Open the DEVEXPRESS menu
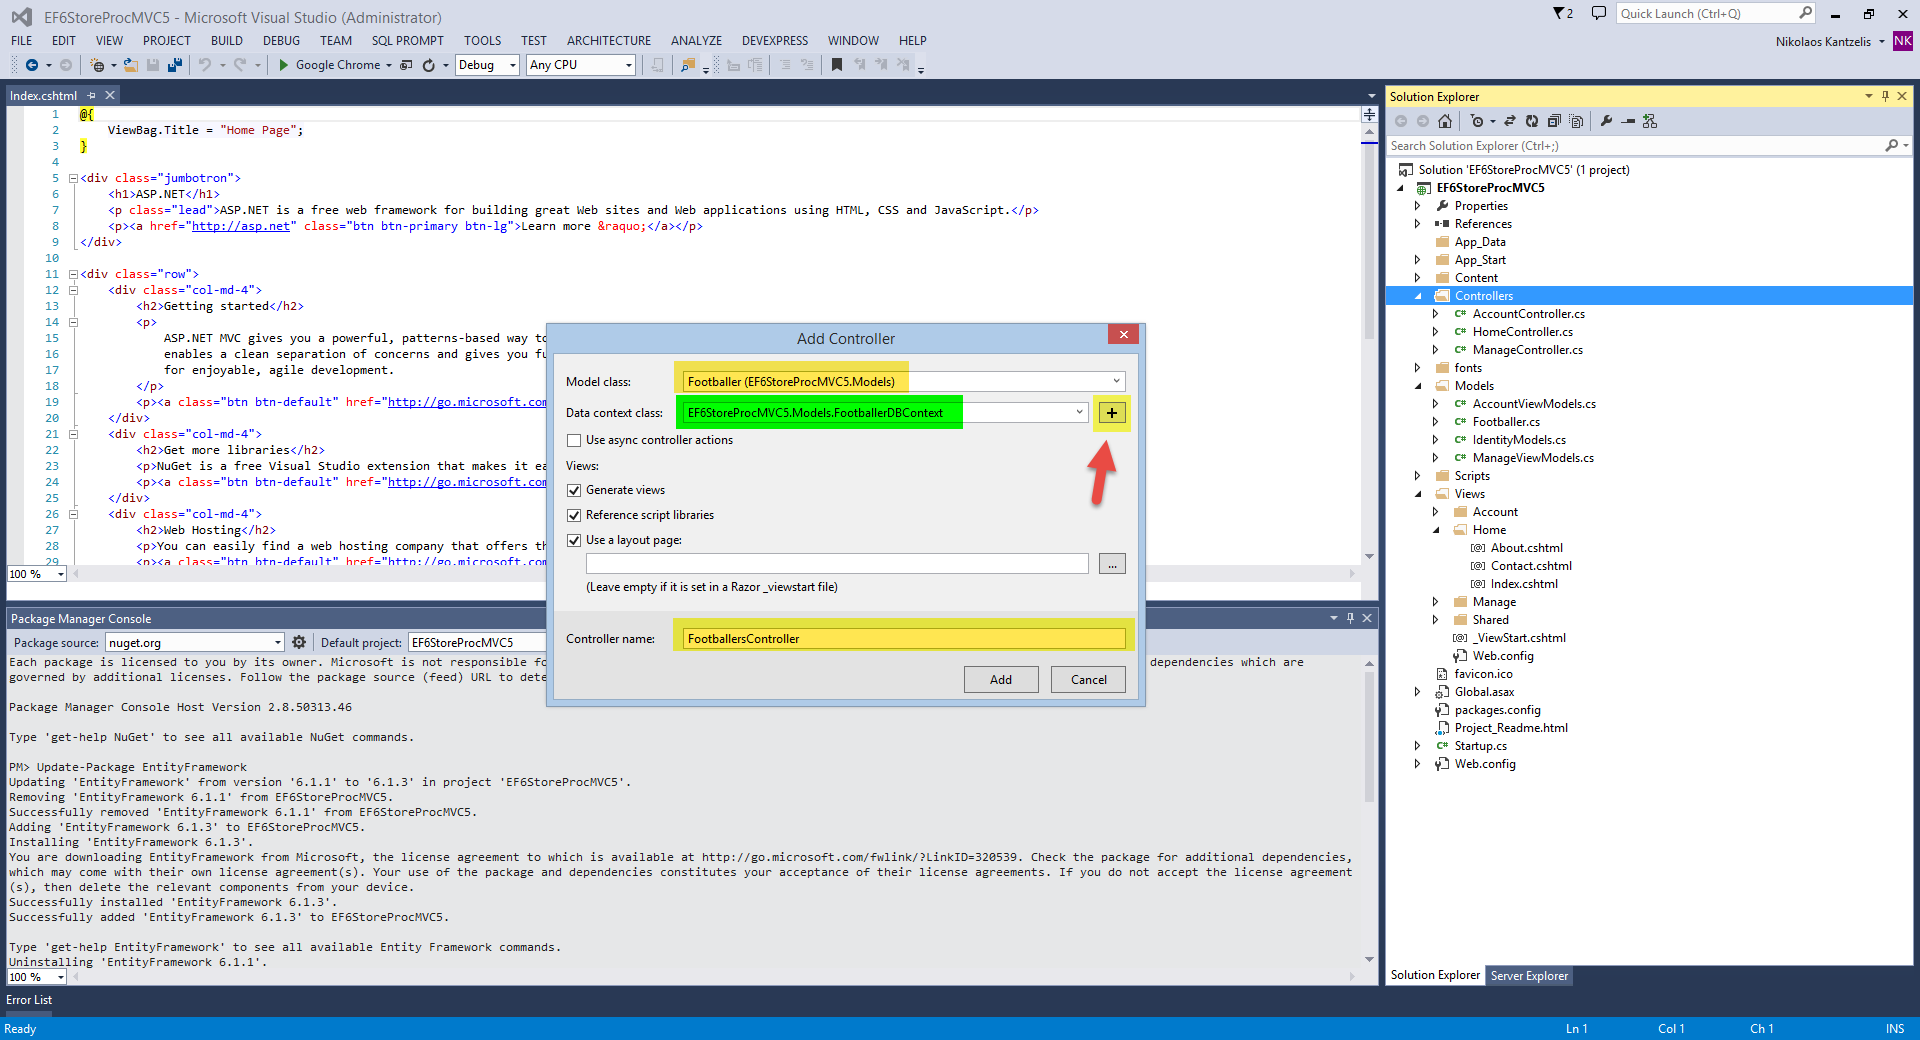This screenshot has width=1920, height=1040. click(x=775, y=41)
